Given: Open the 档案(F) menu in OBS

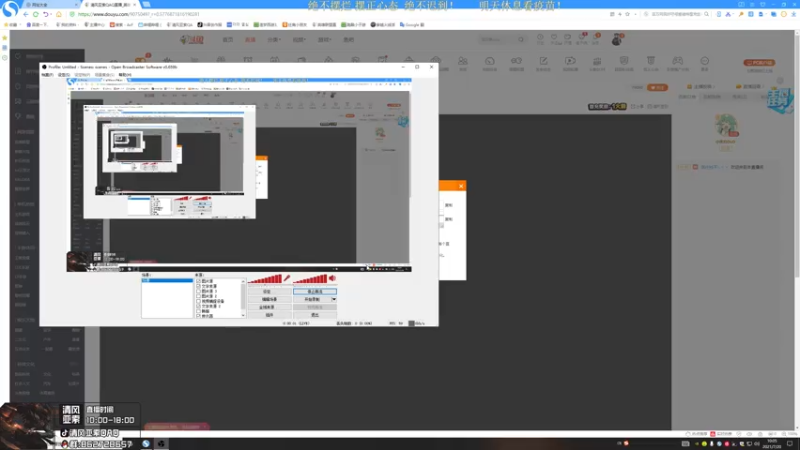Looking at the screenshot, I should pos(47,75).
